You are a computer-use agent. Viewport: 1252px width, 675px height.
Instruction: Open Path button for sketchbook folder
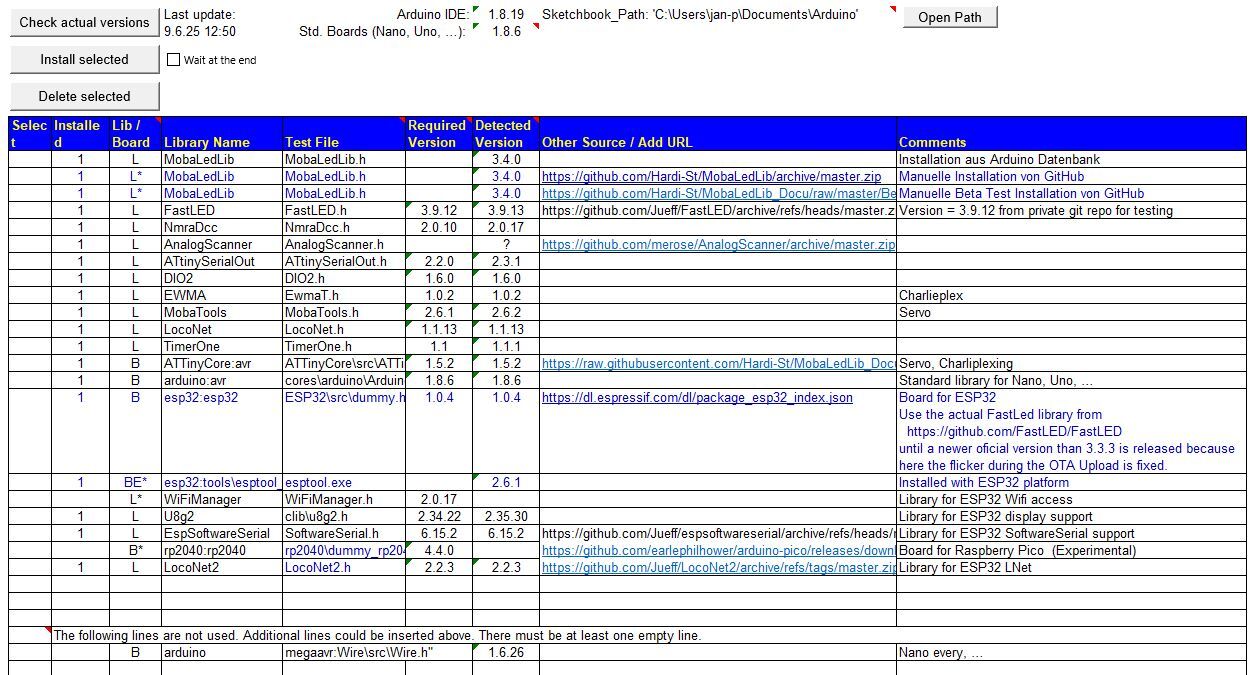coord(949,17)
